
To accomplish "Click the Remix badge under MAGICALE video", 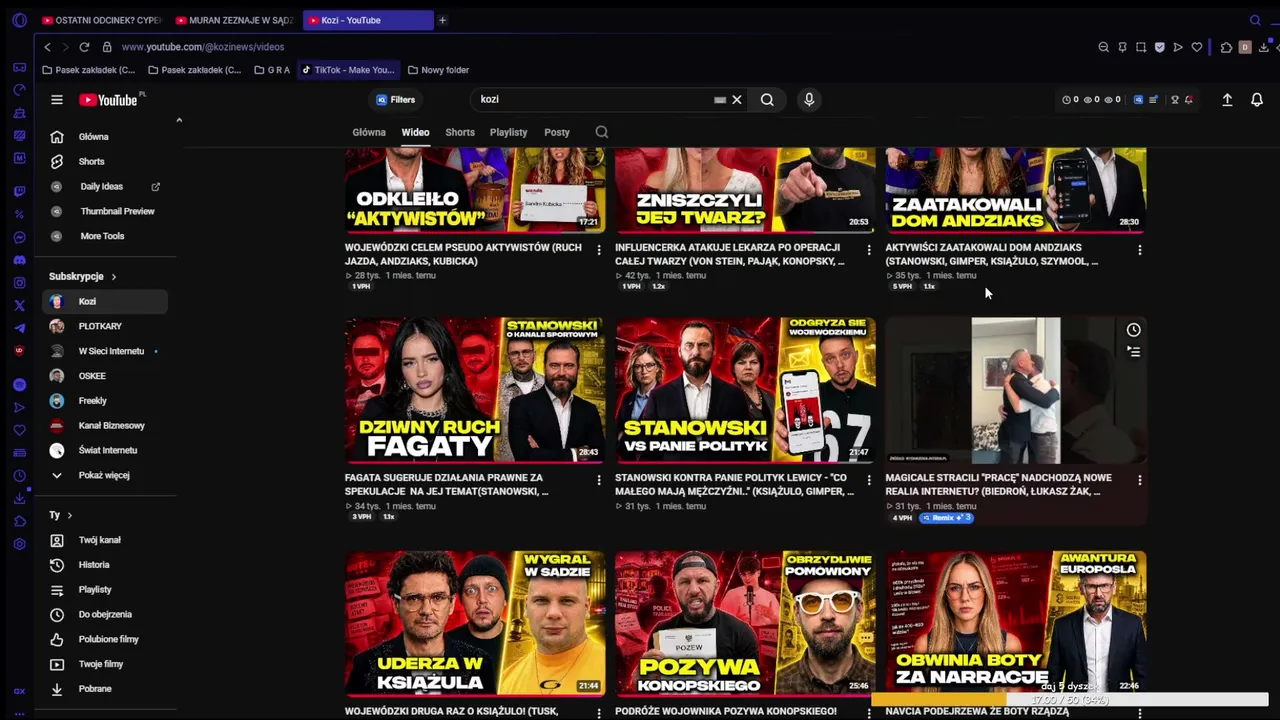I will point(946,518).
